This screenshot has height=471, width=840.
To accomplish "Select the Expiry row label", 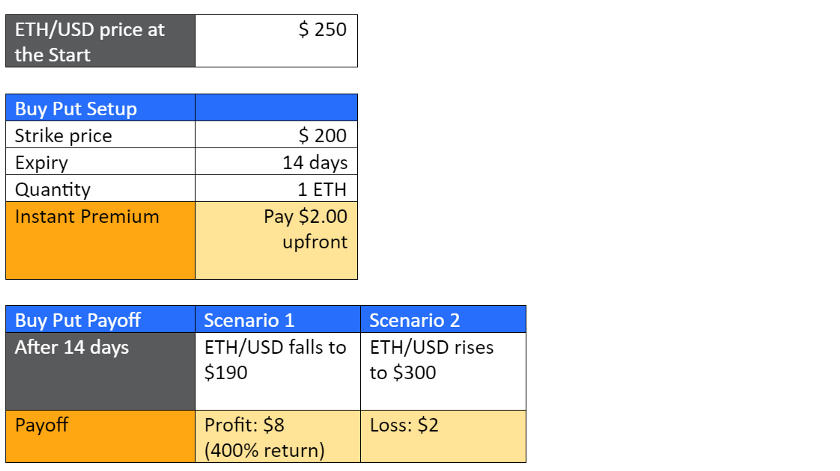I will point(100,162).
